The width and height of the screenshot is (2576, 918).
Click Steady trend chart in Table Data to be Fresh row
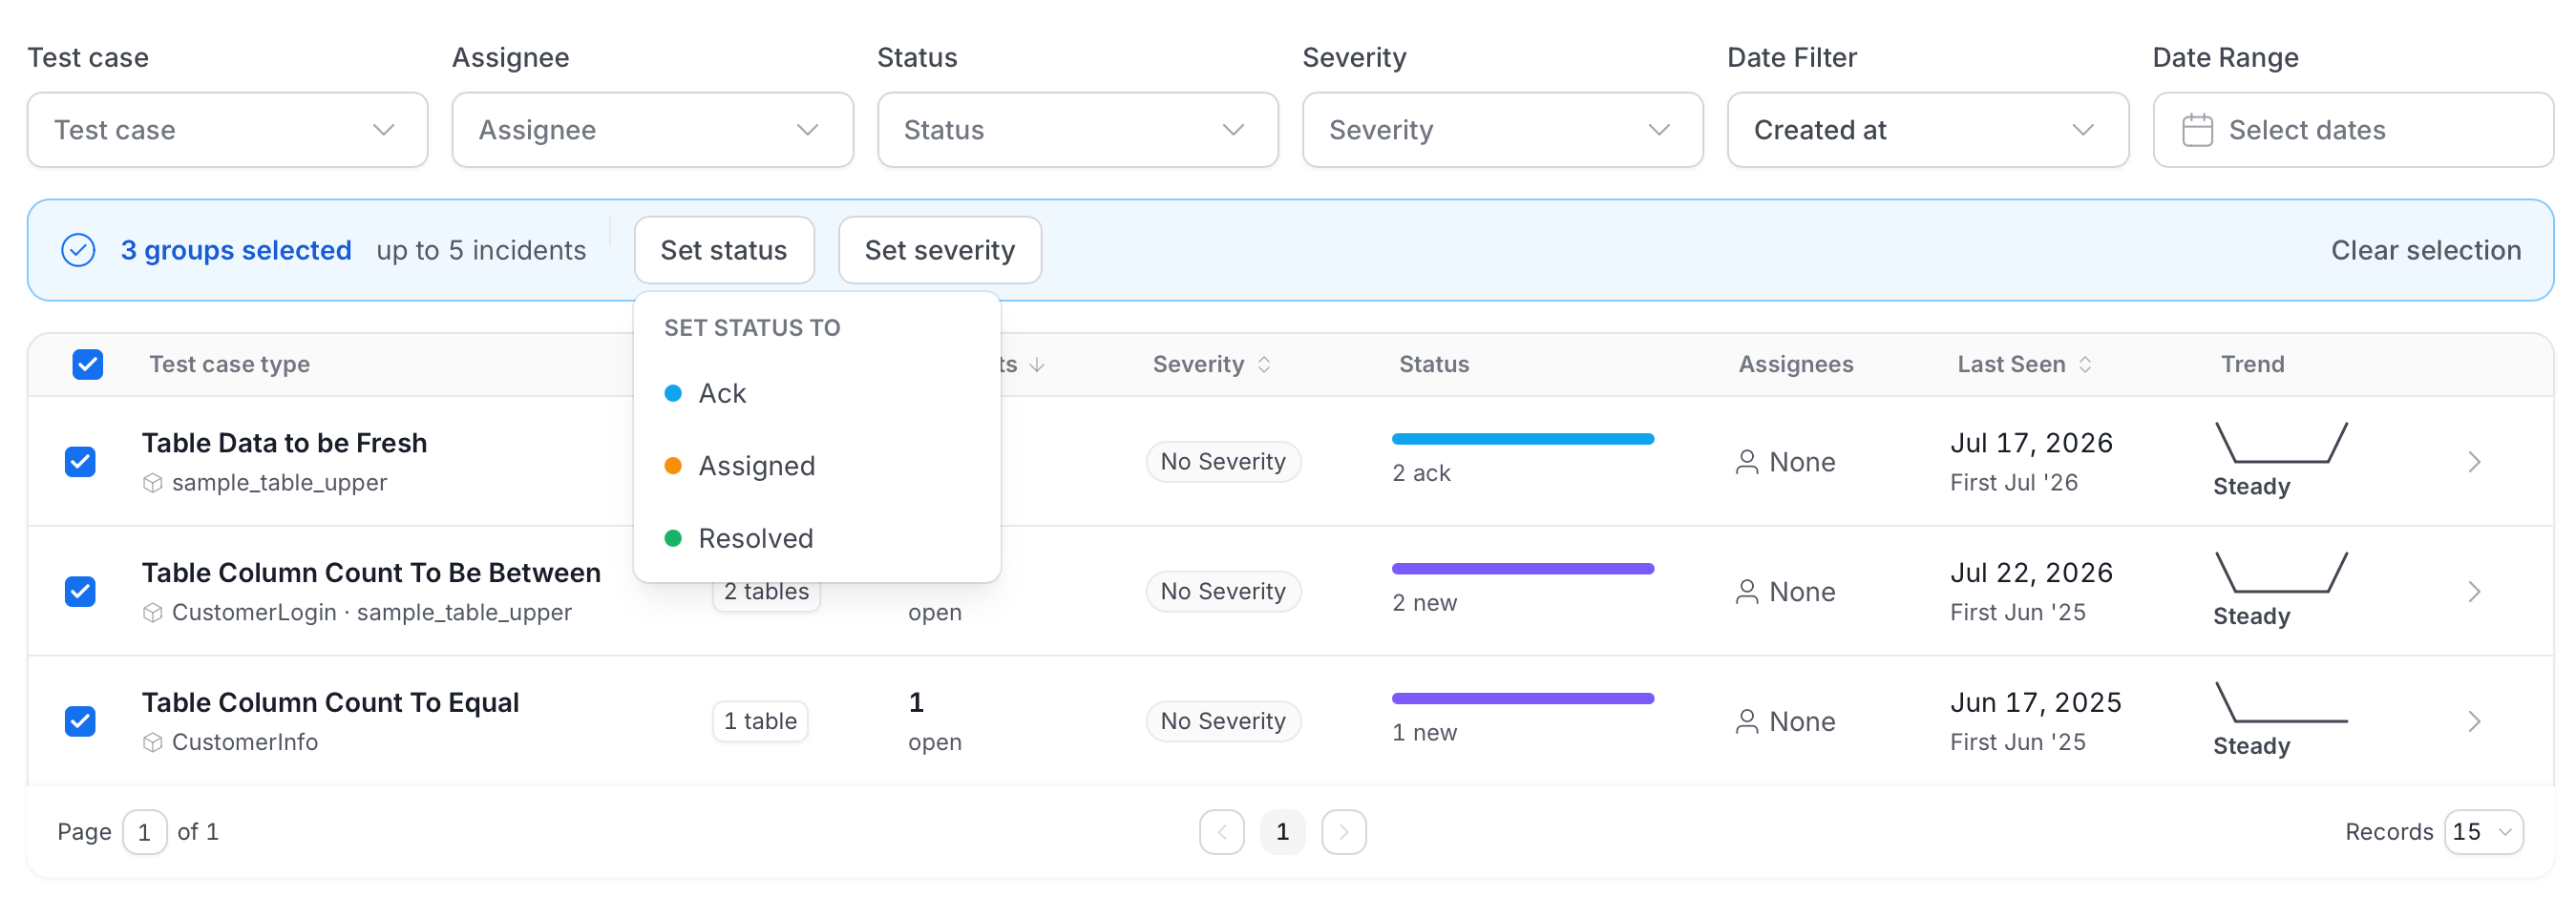pyautogui.click(x=2281, y=442)
